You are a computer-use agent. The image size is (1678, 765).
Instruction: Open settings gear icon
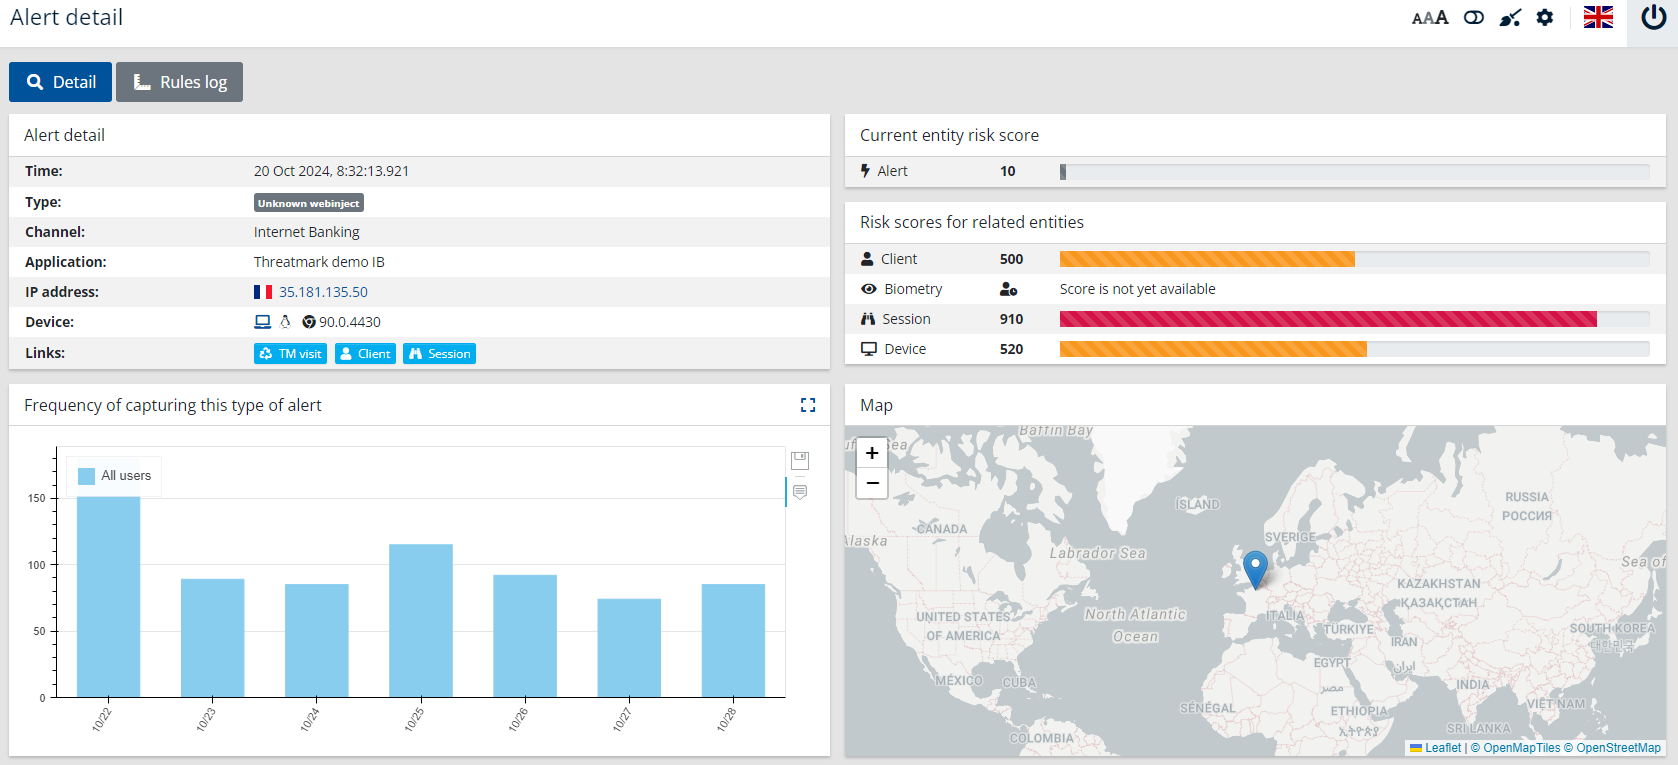pos(1545,17)
